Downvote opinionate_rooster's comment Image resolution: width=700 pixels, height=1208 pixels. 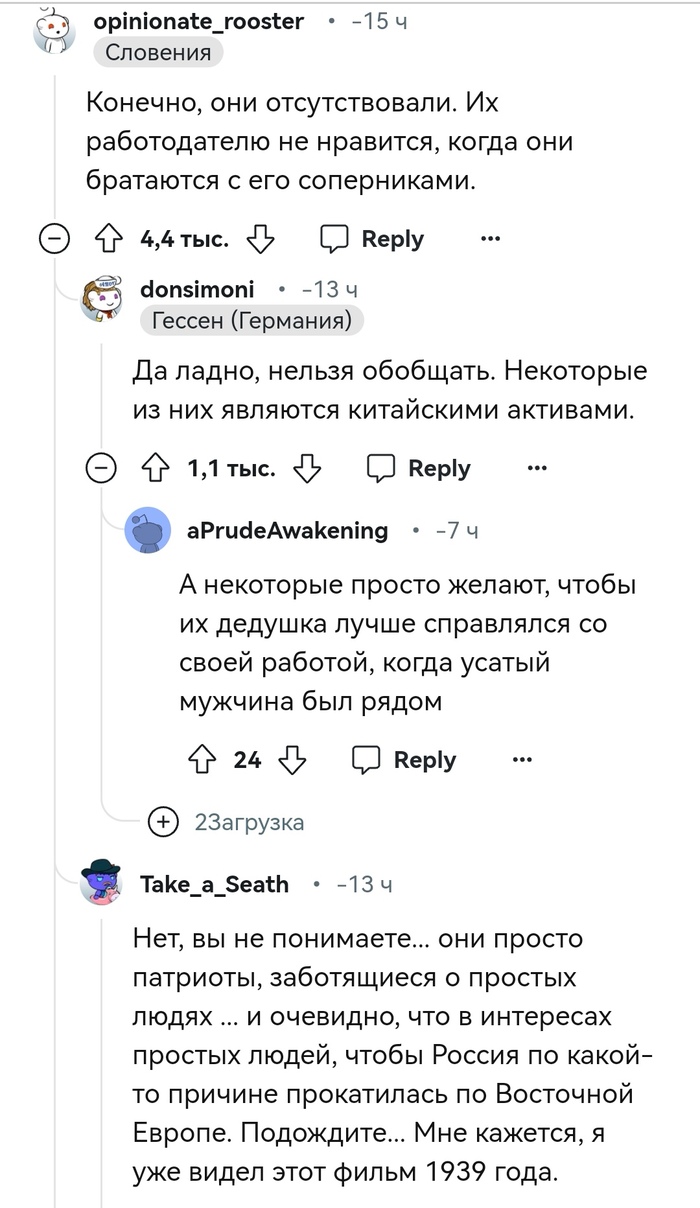[x=260, y=240]
